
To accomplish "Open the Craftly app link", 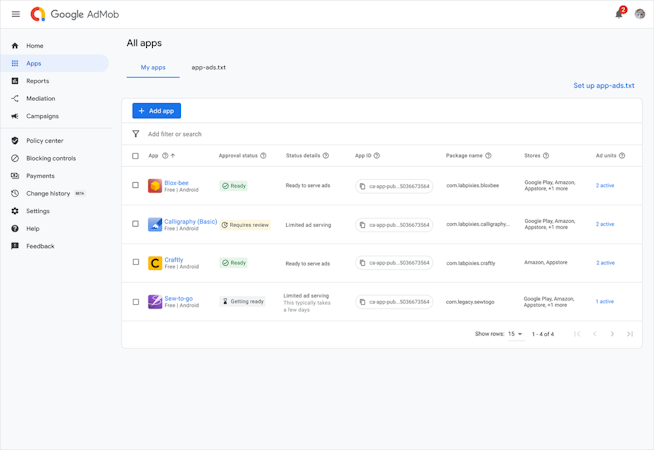I will coord(174,259).
